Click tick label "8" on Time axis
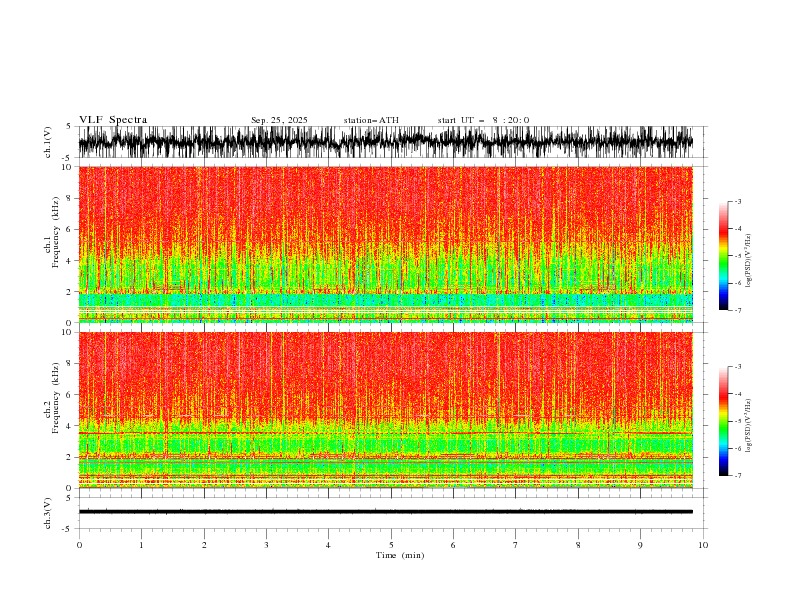 point(578,545)
